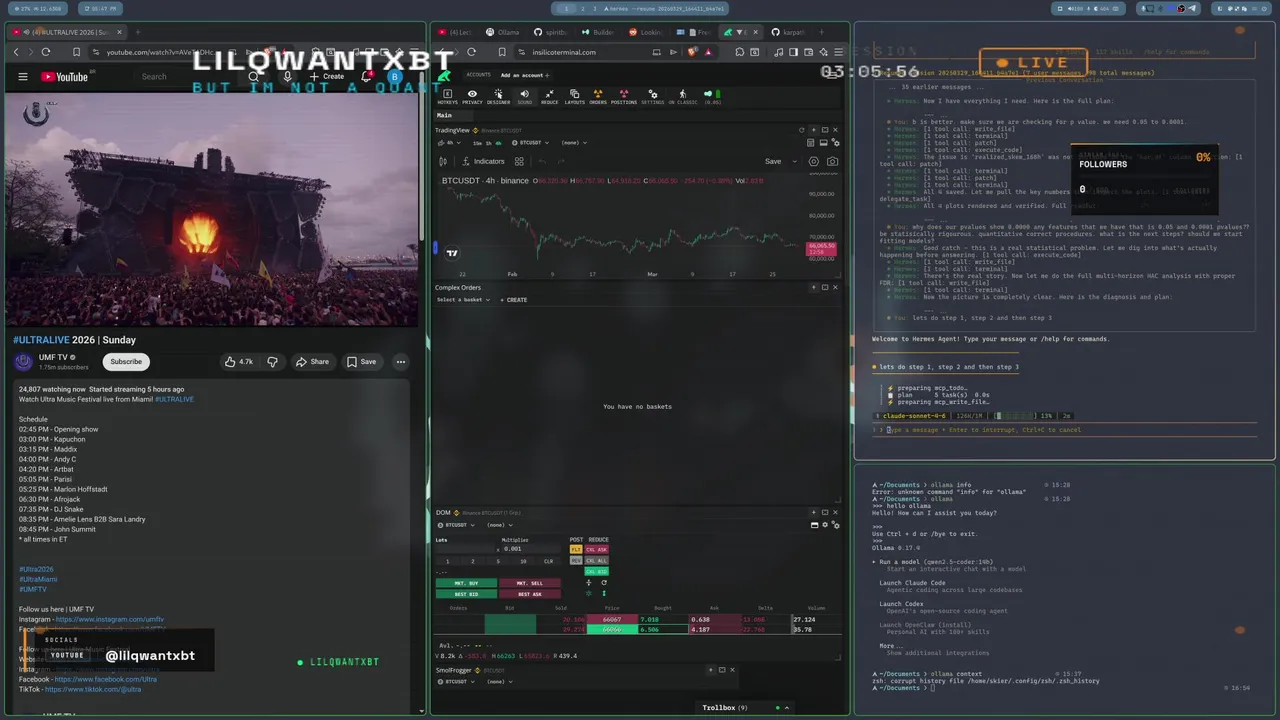Open the Select a basket dropdown
The width and height of the screenshot is (1280, 720).
pos(464,300)
